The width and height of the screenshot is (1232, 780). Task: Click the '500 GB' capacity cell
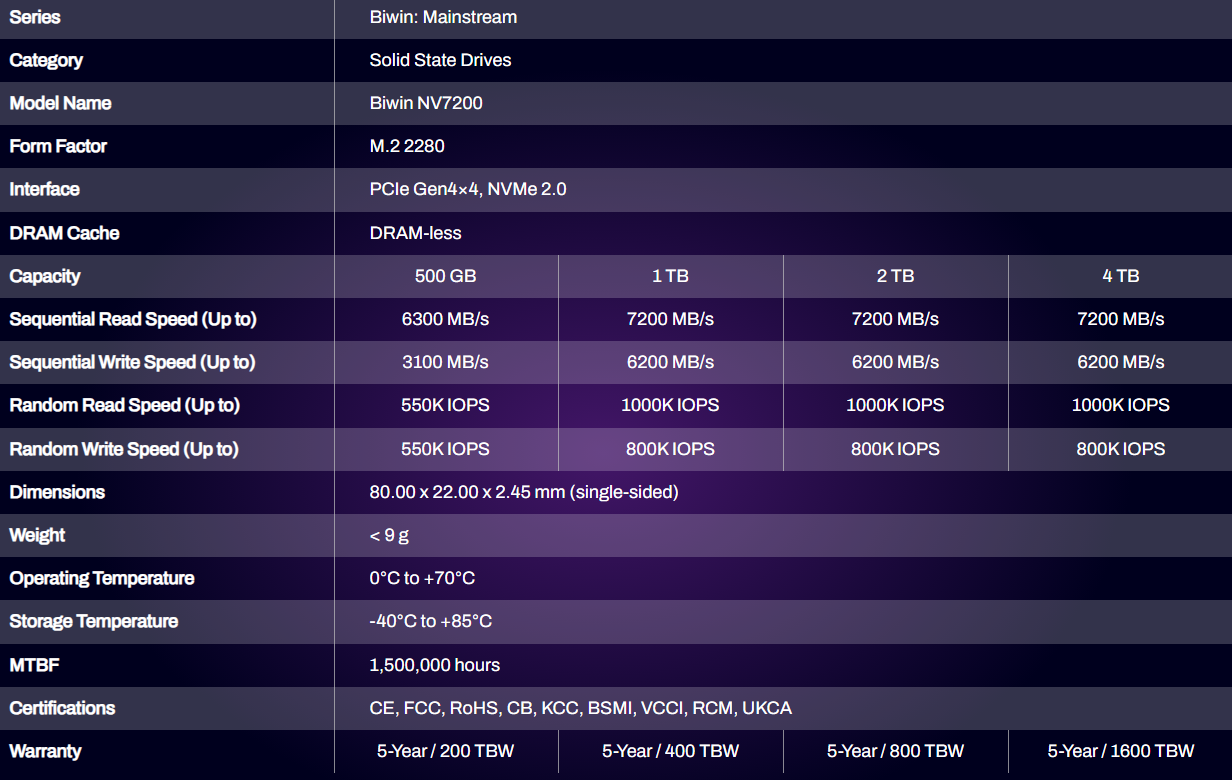pyautogui.click(x=446, y=276)
